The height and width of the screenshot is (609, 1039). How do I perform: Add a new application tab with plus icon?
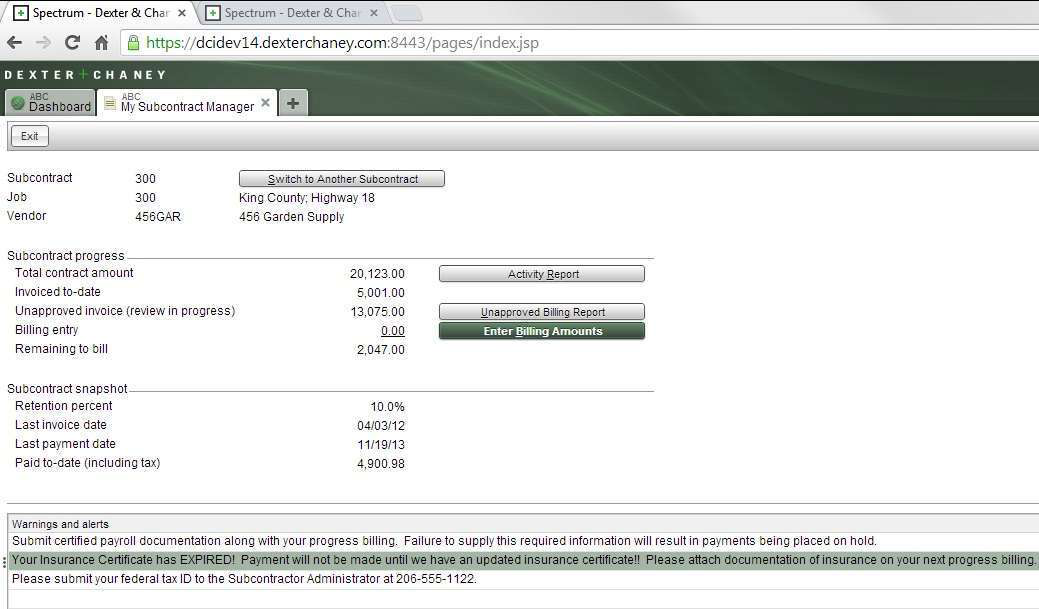tap(292, 103)
